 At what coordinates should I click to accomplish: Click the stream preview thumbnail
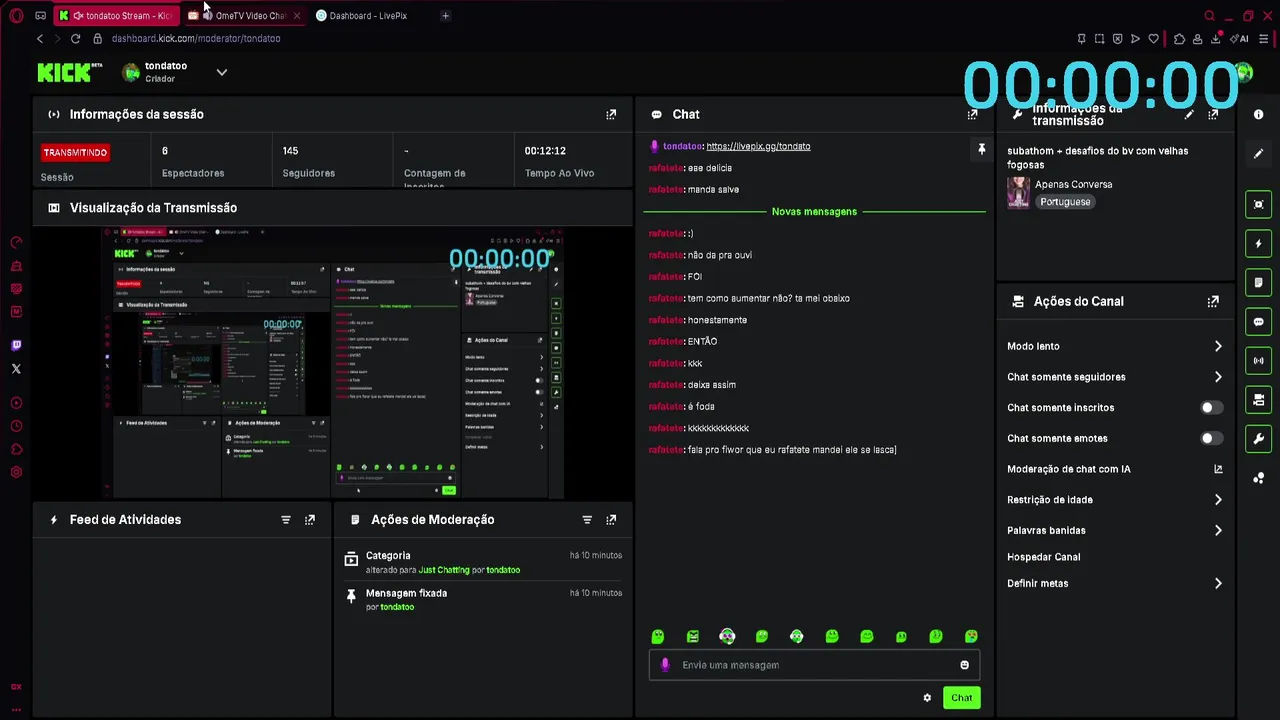333,363
